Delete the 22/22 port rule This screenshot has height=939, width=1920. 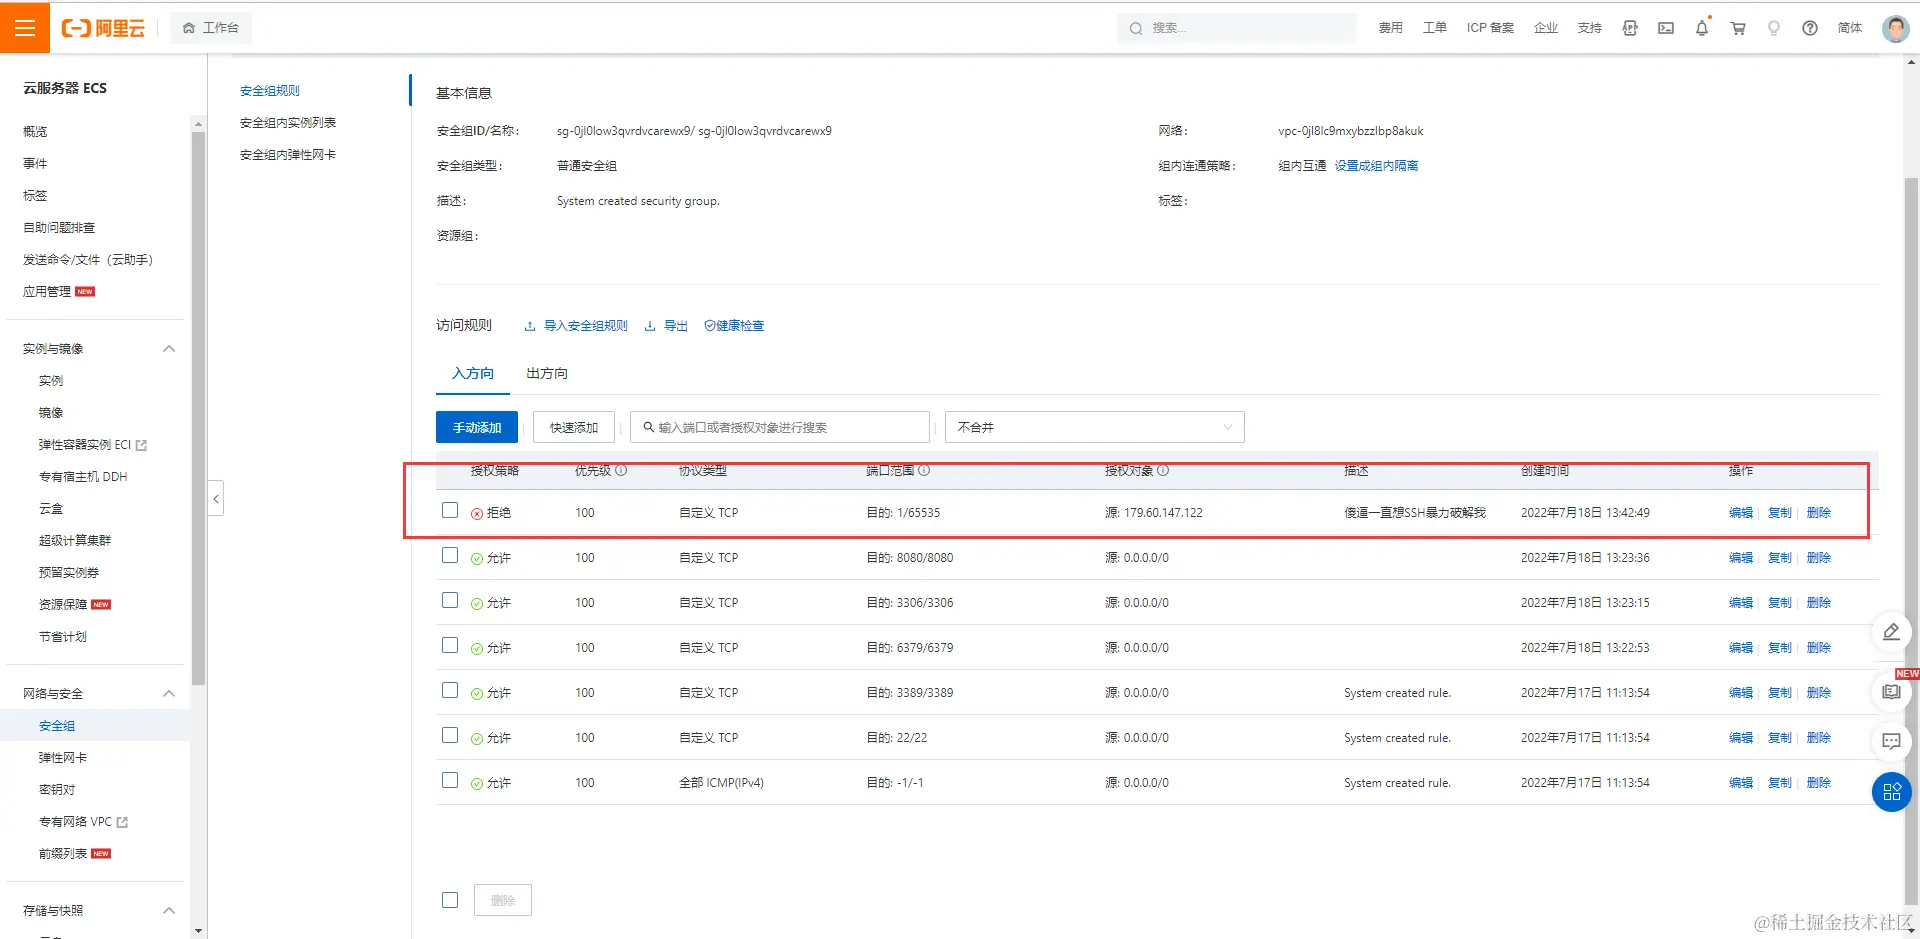[1819, 738]
